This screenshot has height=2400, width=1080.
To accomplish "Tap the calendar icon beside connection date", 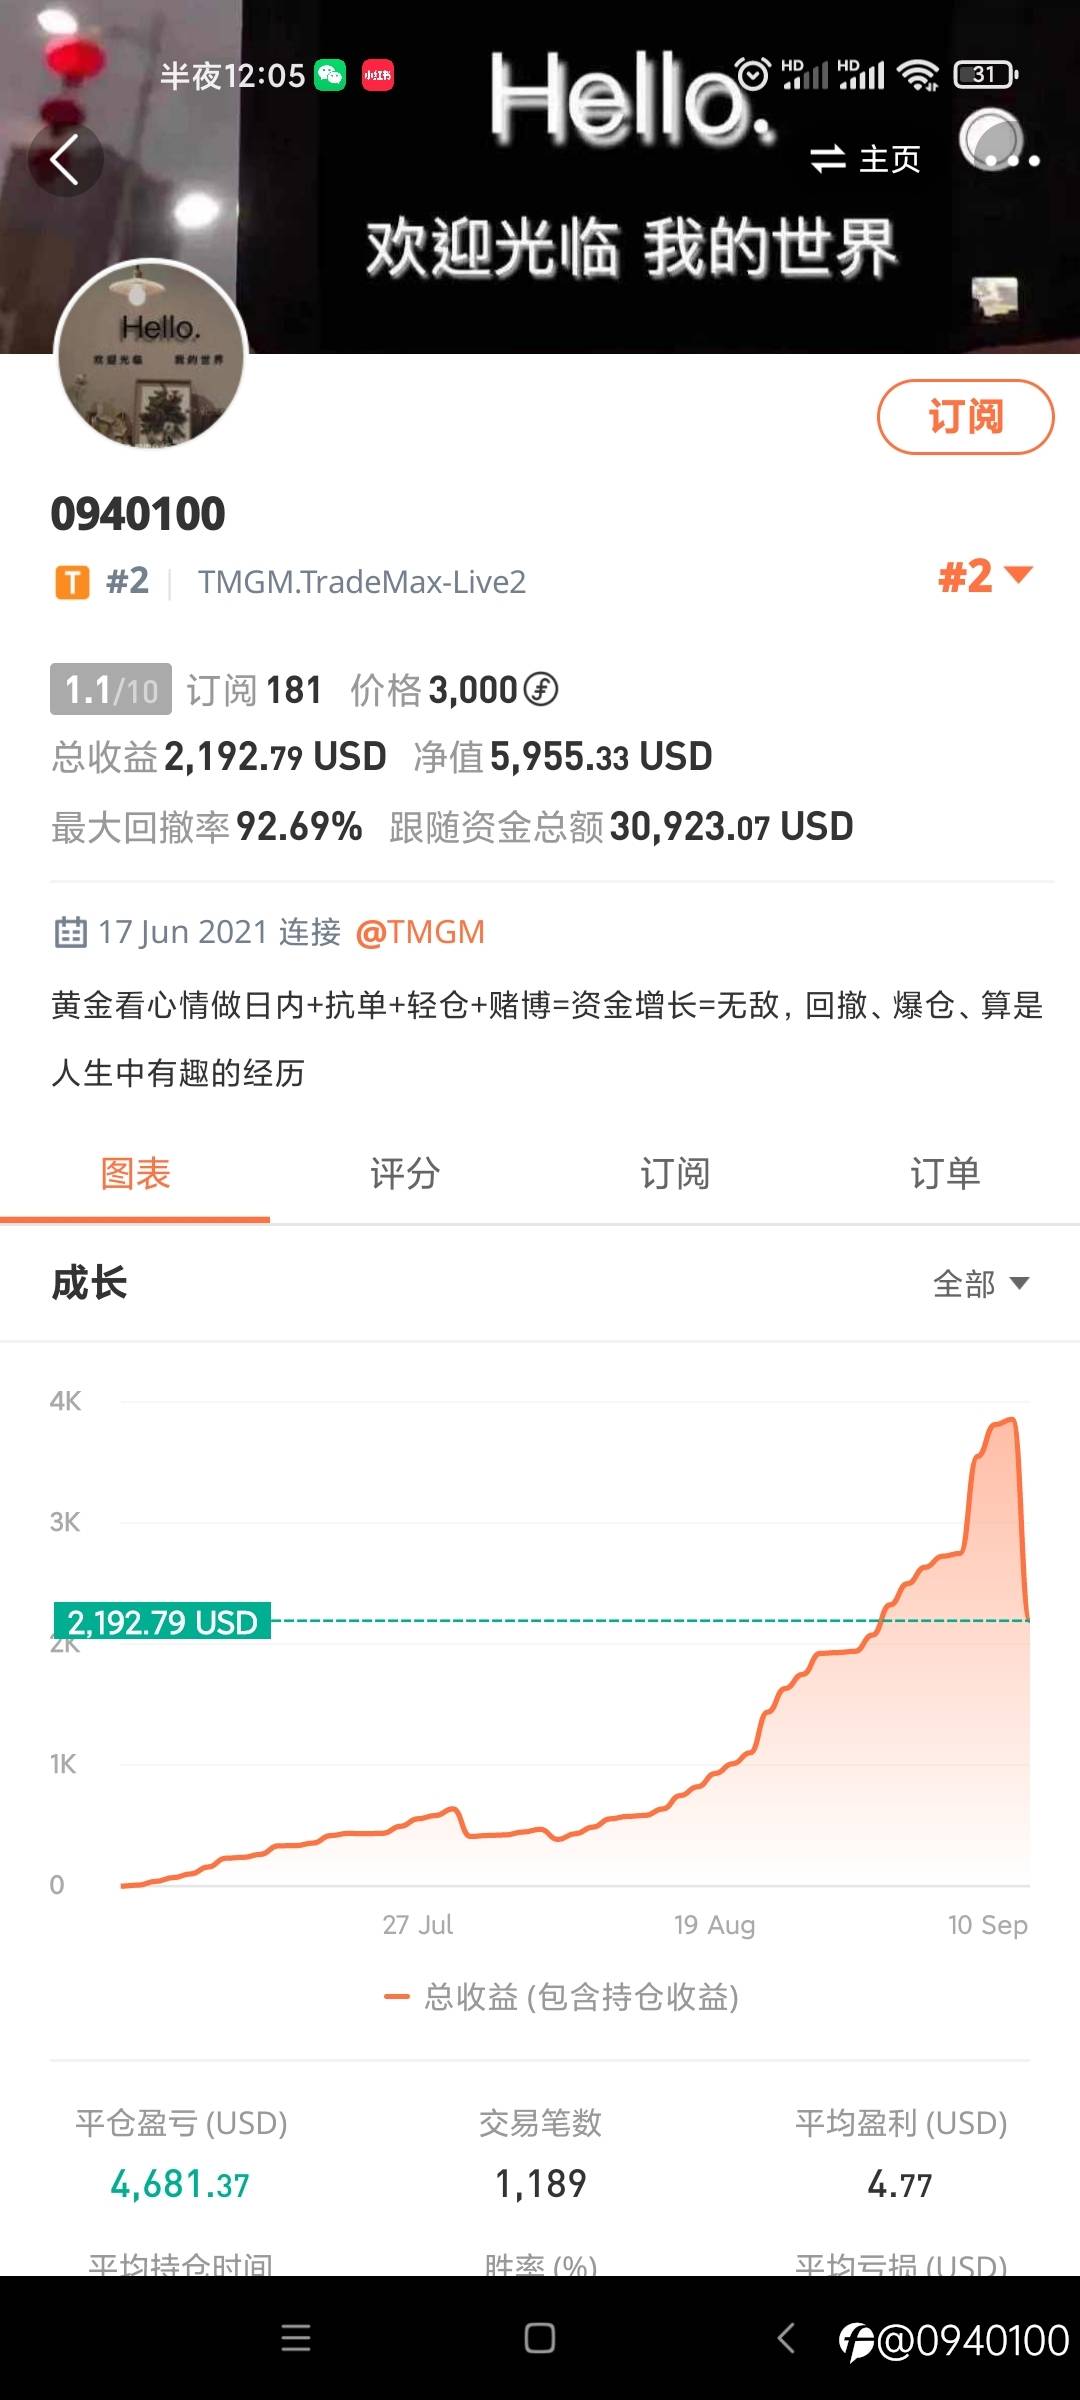I will (x=70, y=932).
